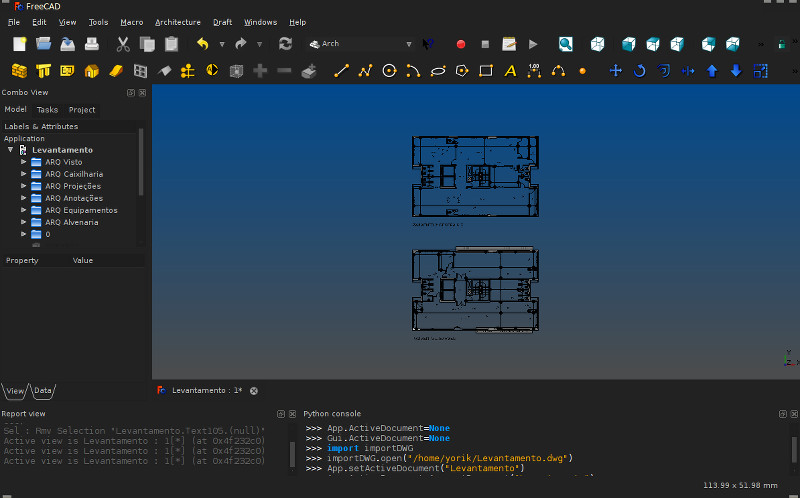This screenshot has height=498, width=800.
Task: Open the redo history dropdown arrow
Action: pyautogui.click(x=259, y=44)
